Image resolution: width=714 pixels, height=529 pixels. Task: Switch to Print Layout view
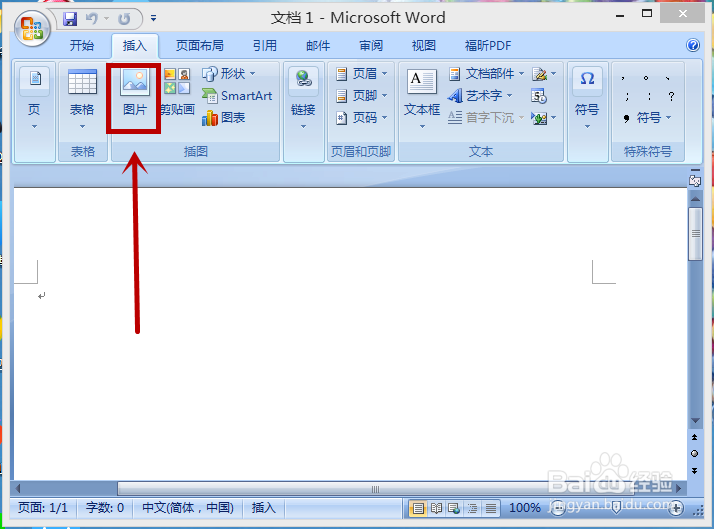point(418,508)
